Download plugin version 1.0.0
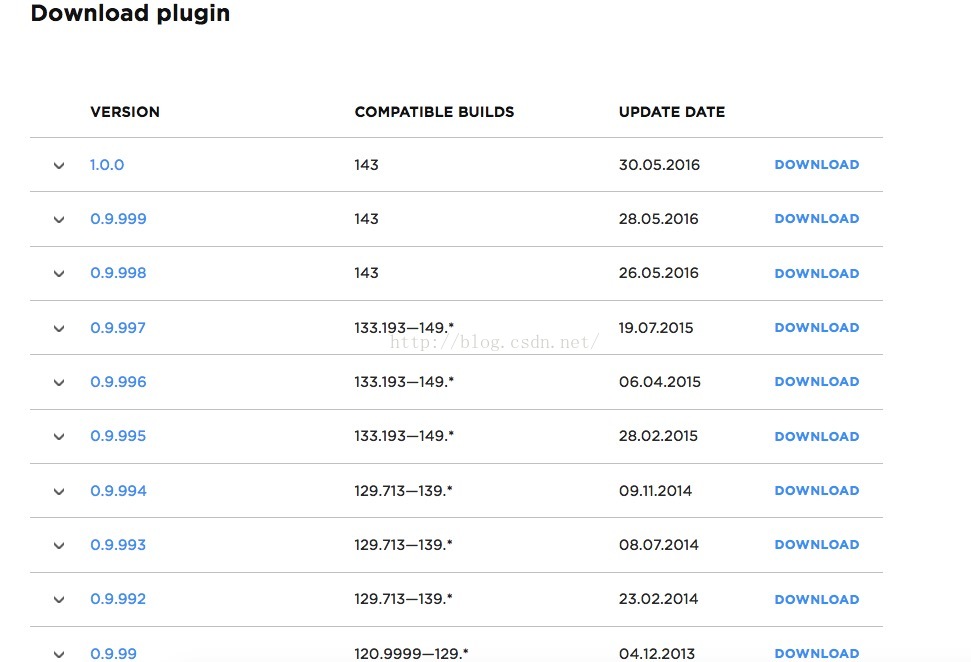The width and height of the screenshot is (971, 662). click(816, 165)
